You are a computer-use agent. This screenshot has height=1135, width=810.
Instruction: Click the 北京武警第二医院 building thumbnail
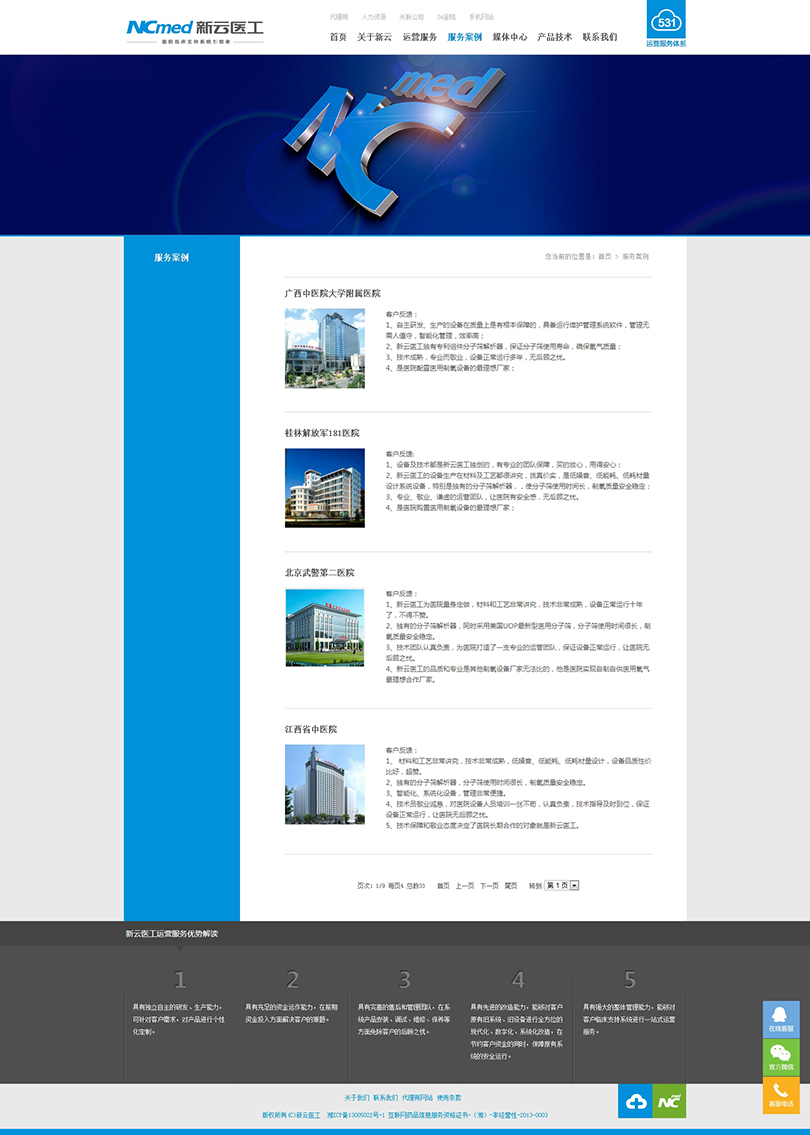(x=324, y=628)
